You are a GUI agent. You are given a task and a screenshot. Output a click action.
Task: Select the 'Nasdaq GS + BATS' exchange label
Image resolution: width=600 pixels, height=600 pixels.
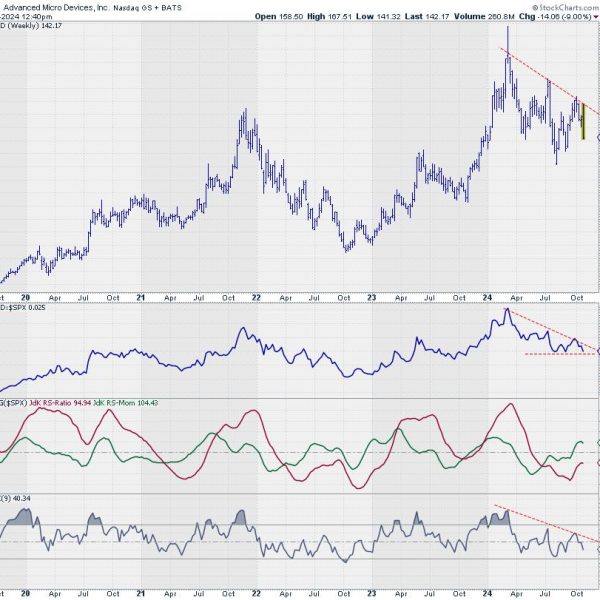point(147,7)
